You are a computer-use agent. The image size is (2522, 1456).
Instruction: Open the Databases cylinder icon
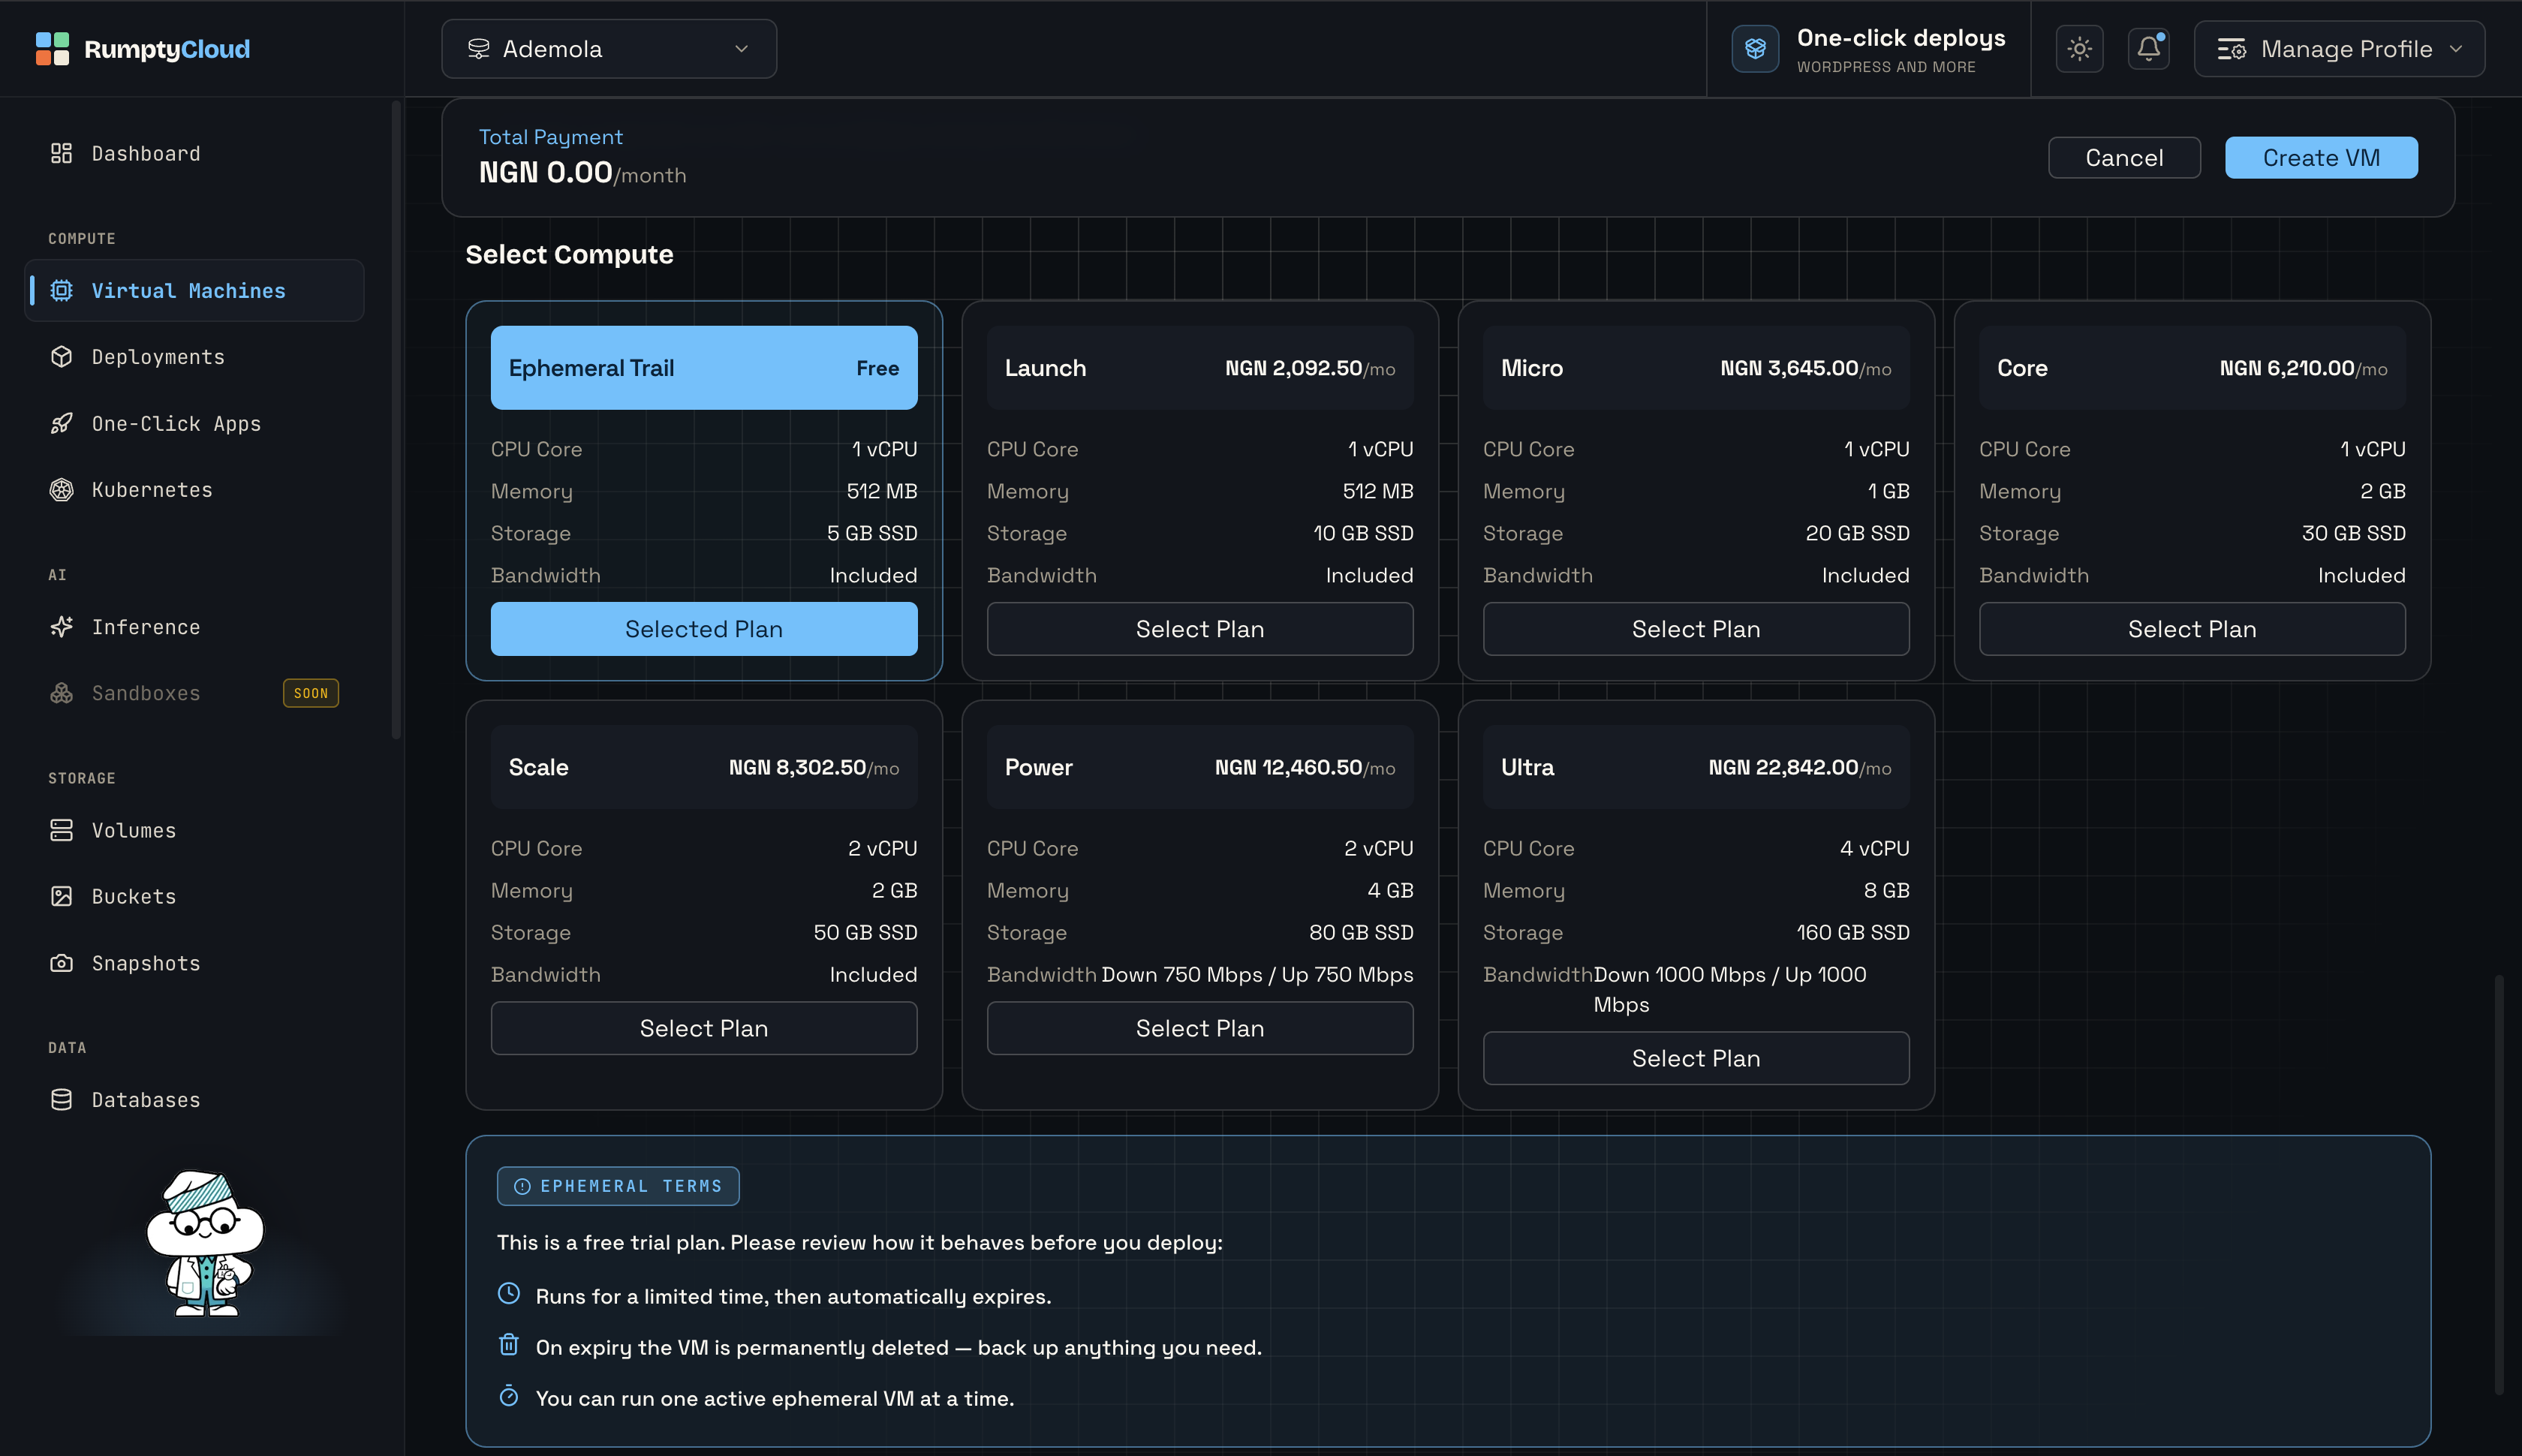tap(62, 1100)
